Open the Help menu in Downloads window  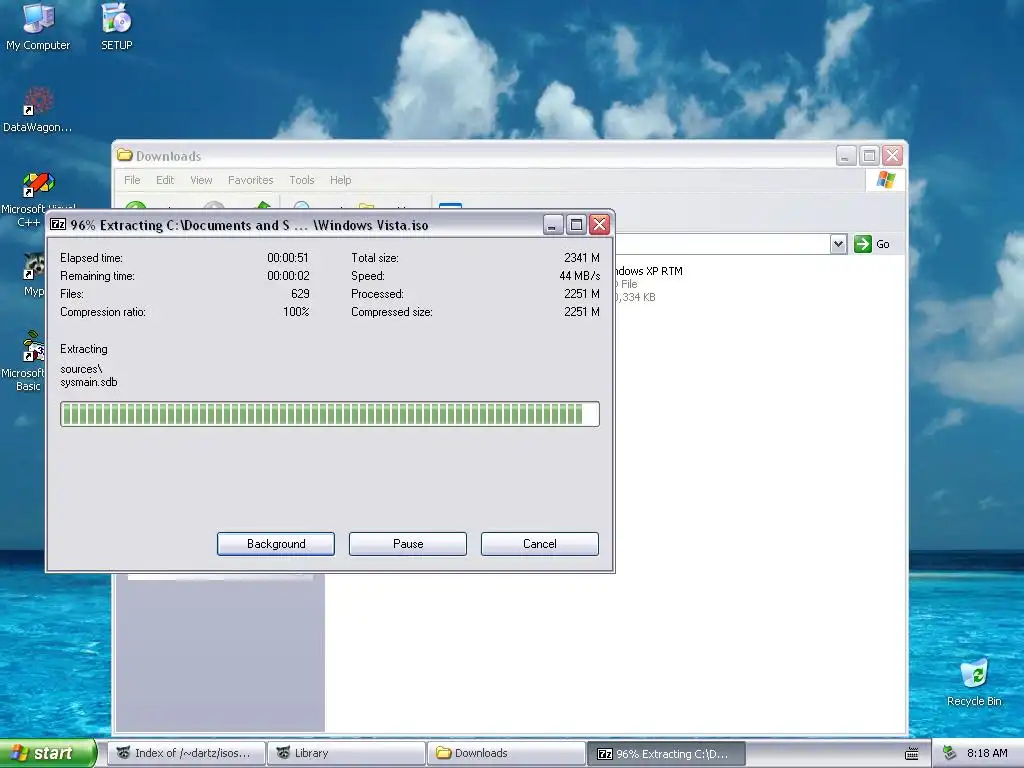click(340, 180)
